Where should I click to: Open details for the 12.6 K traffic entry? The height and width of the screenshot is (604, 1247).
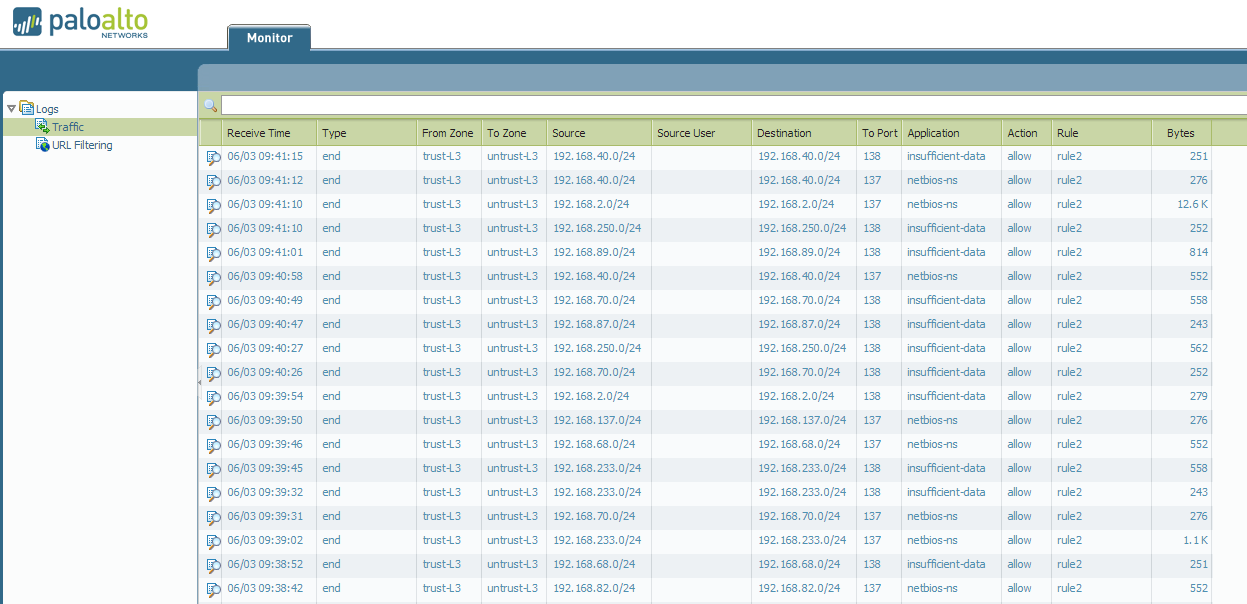click(212, 204)
